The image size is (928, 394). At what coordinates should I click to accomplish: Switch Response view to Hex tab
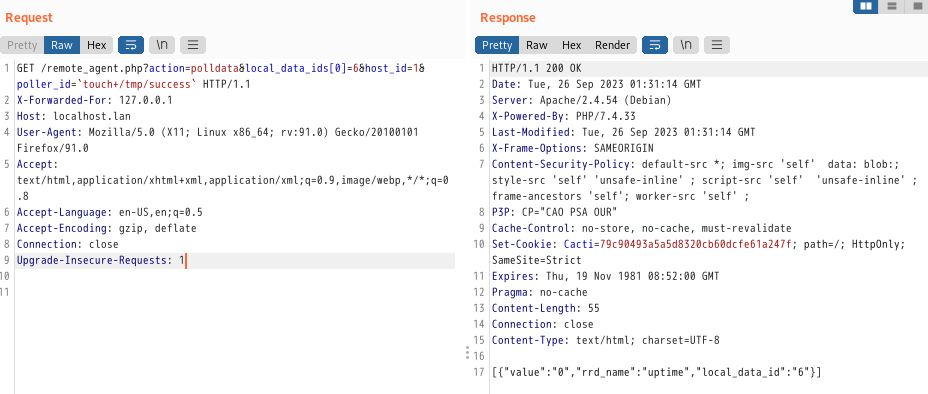click(x=571, y=45)
